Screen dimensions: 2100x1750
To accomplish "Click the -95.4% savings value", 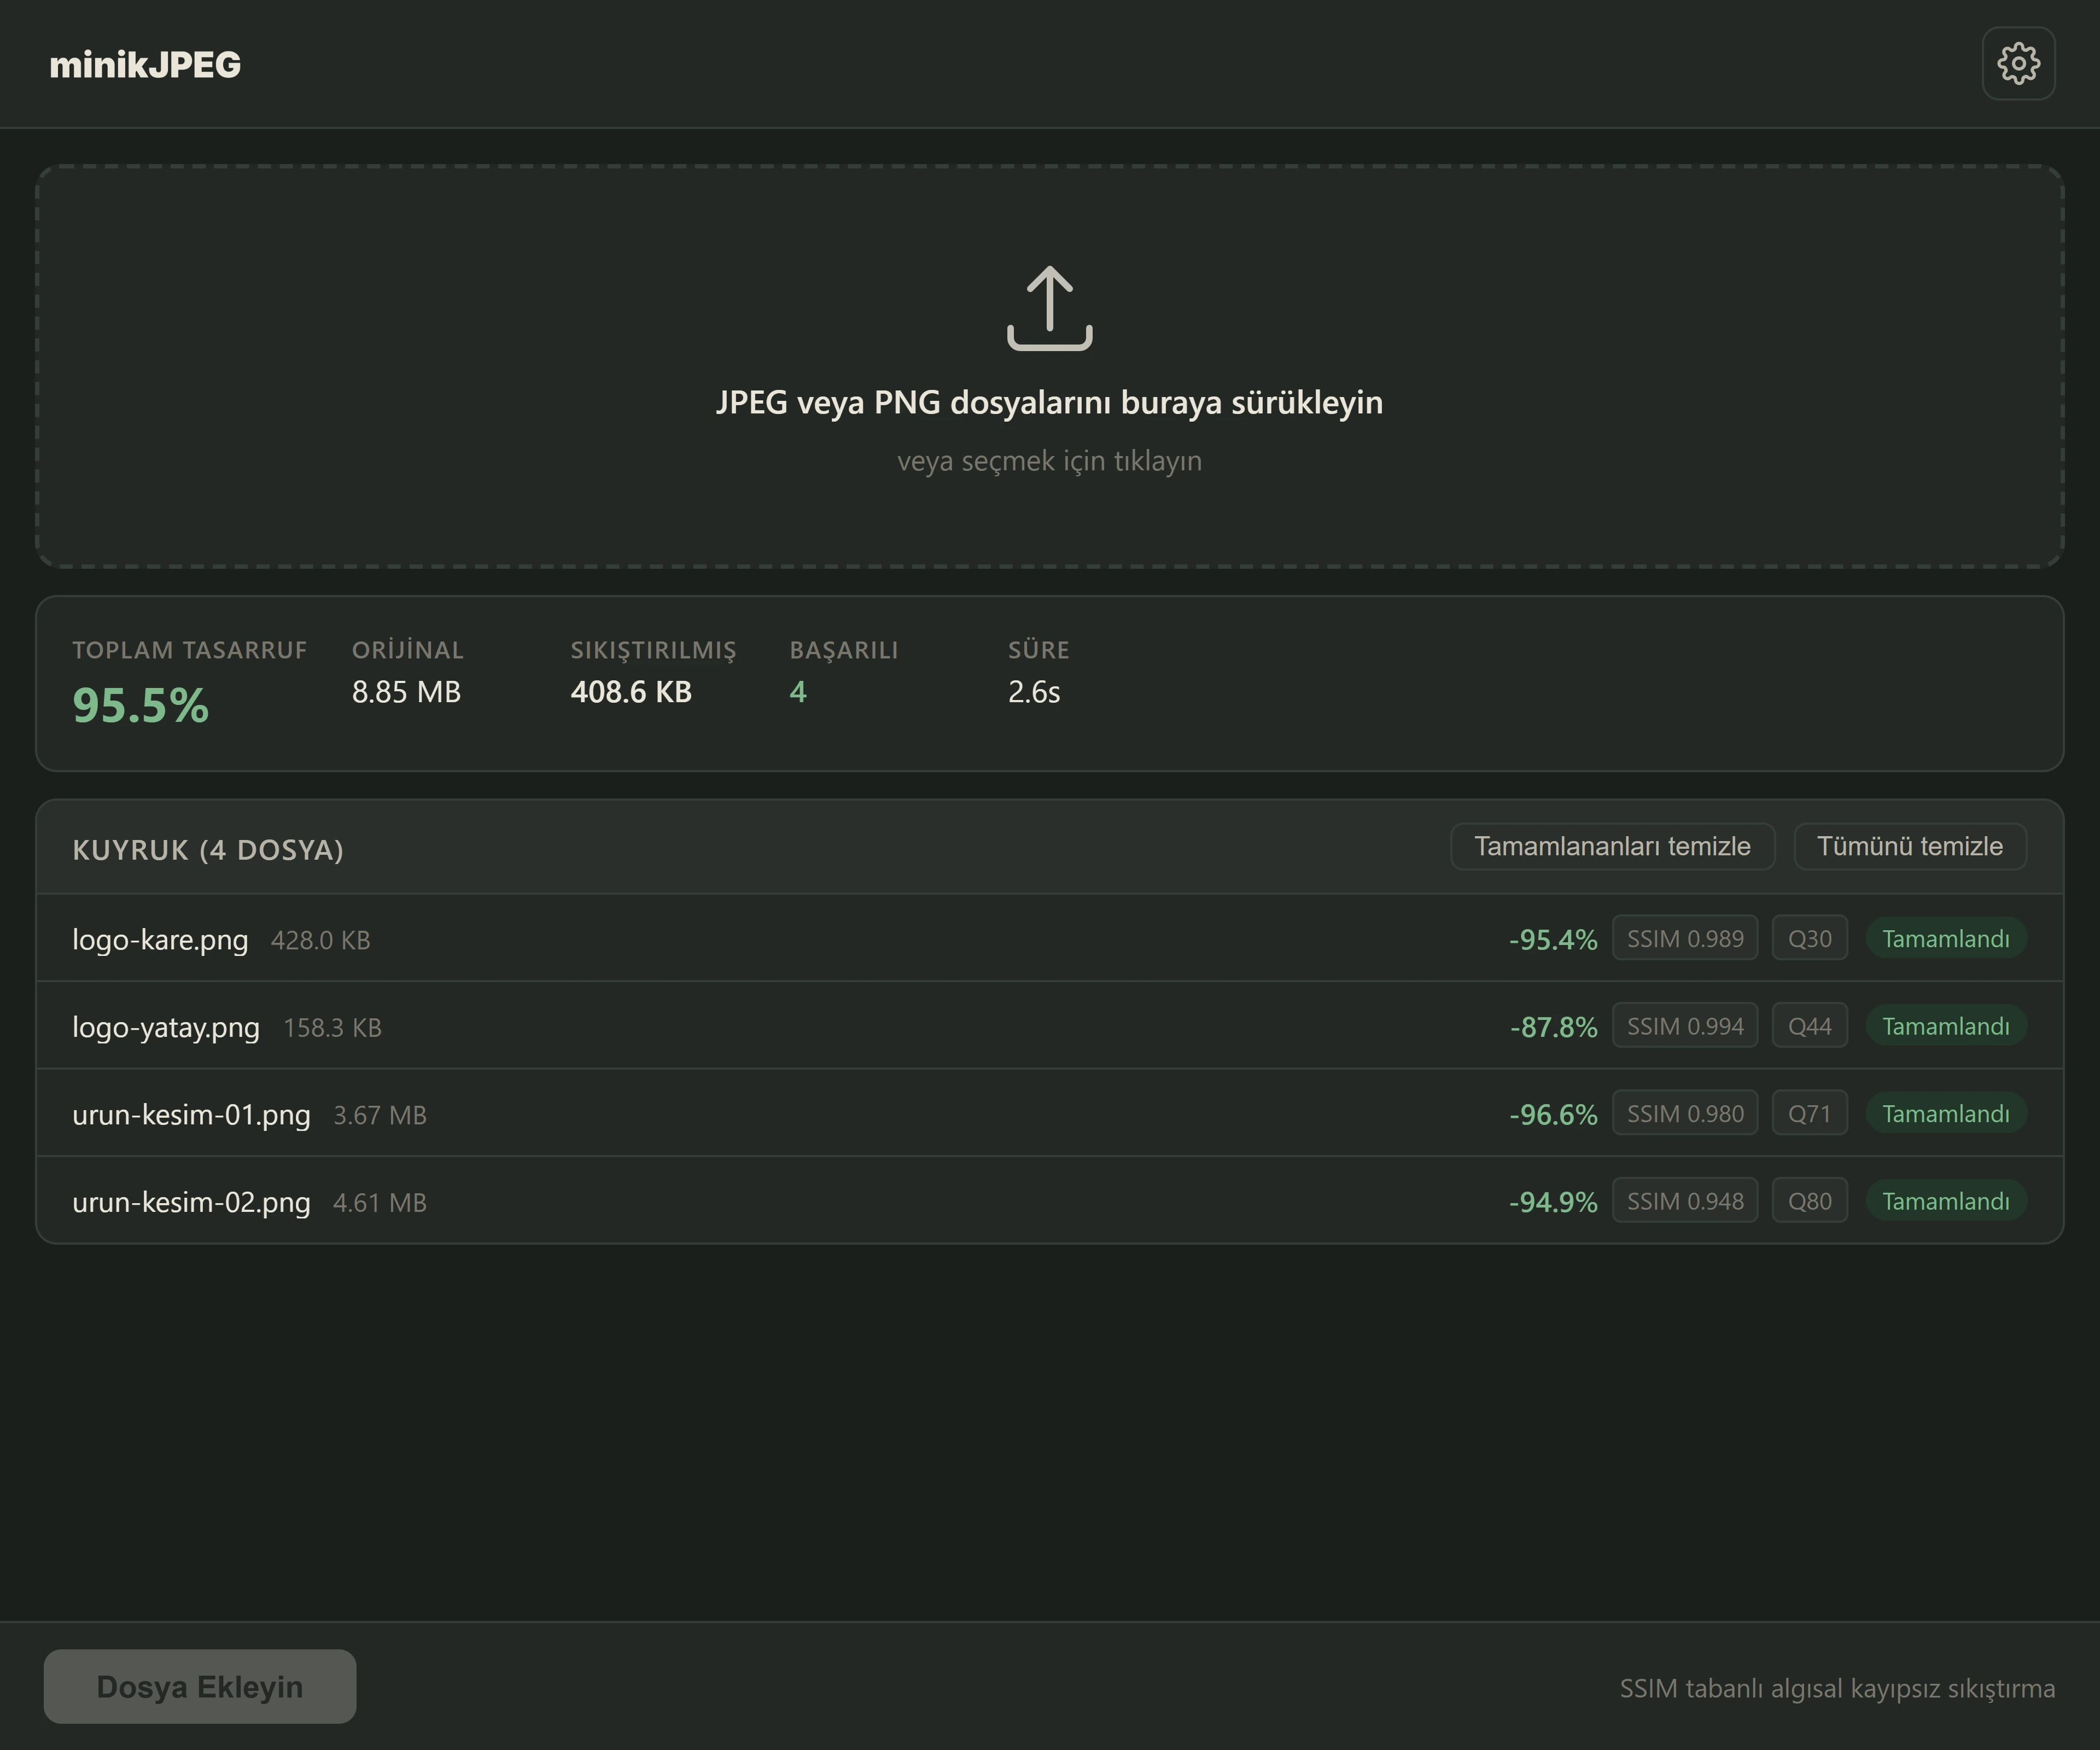I will [x=1553, y=940].
